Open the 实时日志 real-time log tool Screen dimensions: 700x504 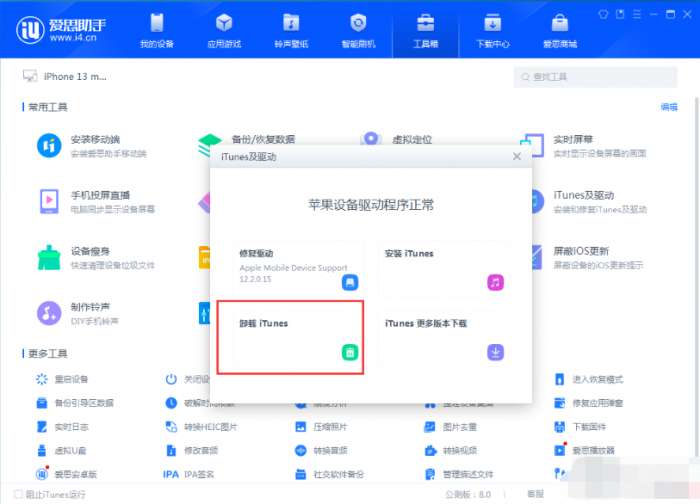(x=62, y=427)
